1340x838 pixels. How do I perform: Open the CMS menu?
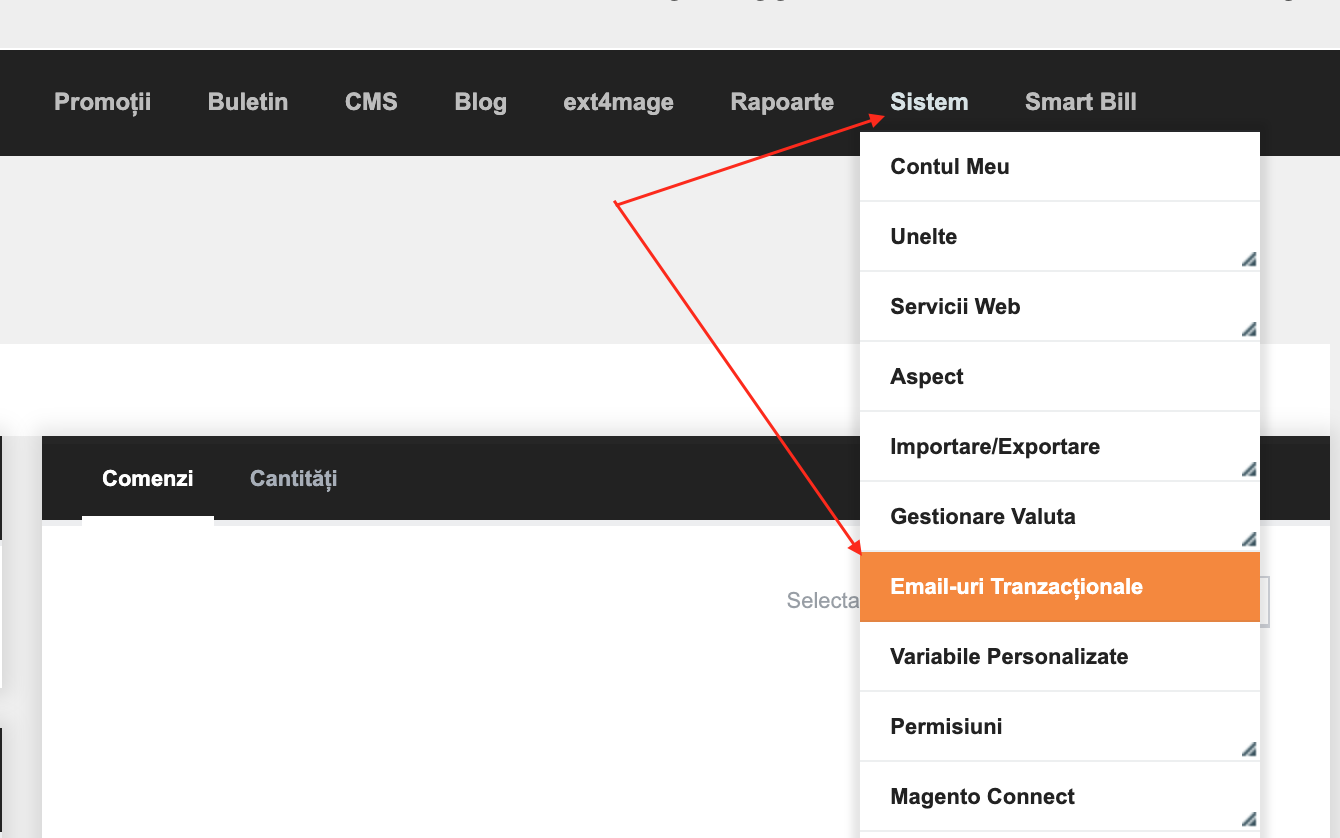(371, 102)
